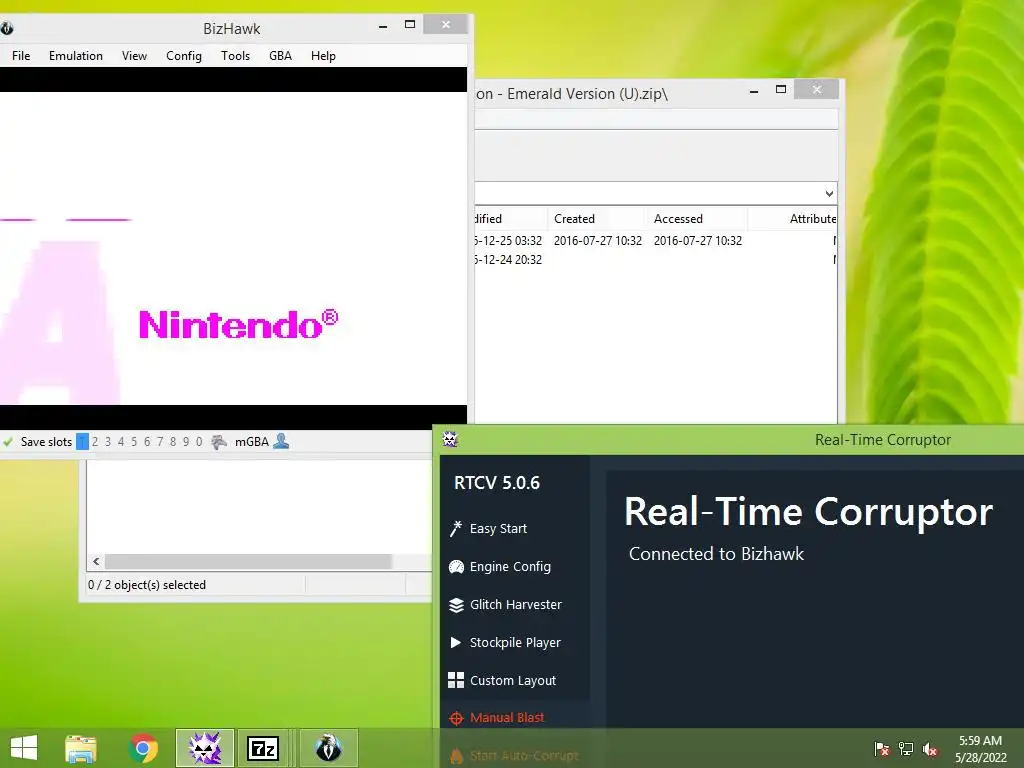The image size is (1024, 768).
Task: Open the File menu in BizHawk
Action: pos(21,56)
